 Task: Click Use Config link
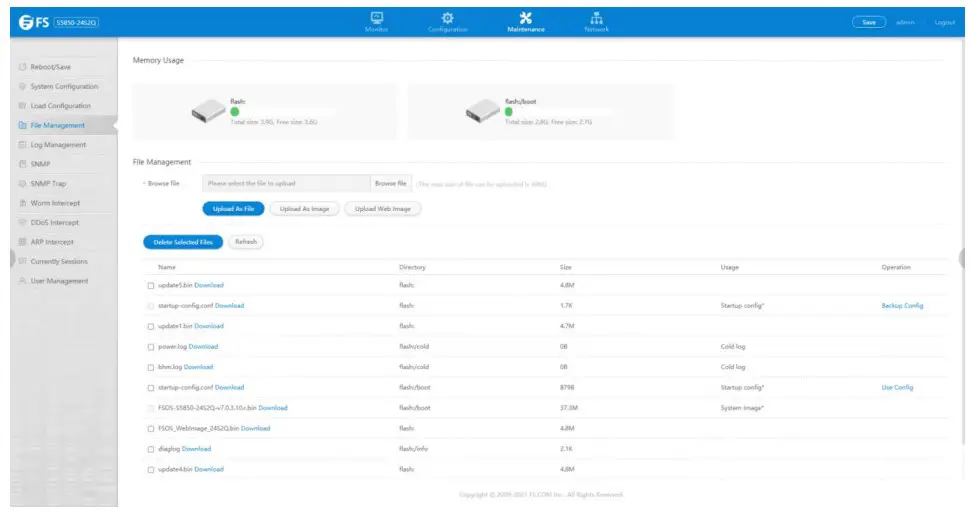pyautogui.click(x=897, y=387)
